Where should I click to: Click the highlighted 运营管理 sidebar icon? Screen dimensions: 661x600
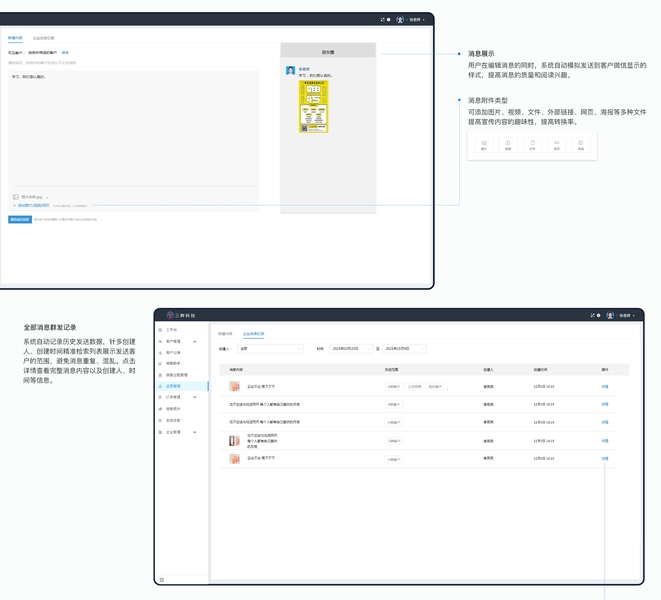160,386
